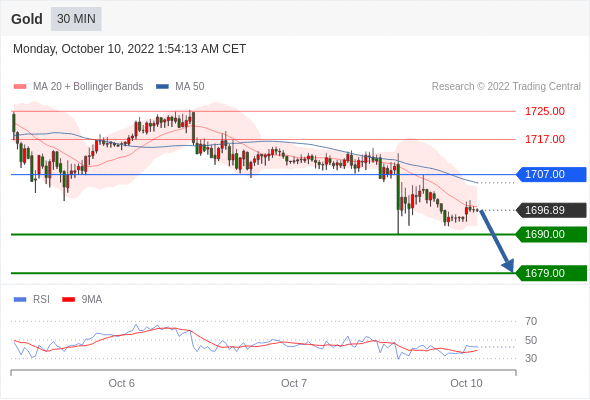Click the blue 1707.00 pivot price tag

point(551,174)
